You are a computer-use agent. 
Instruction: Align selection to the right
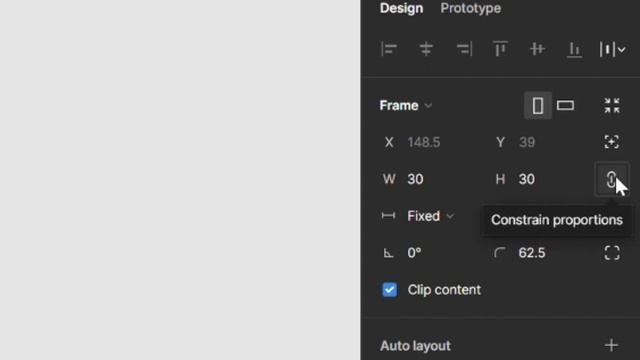pos(464,49)
